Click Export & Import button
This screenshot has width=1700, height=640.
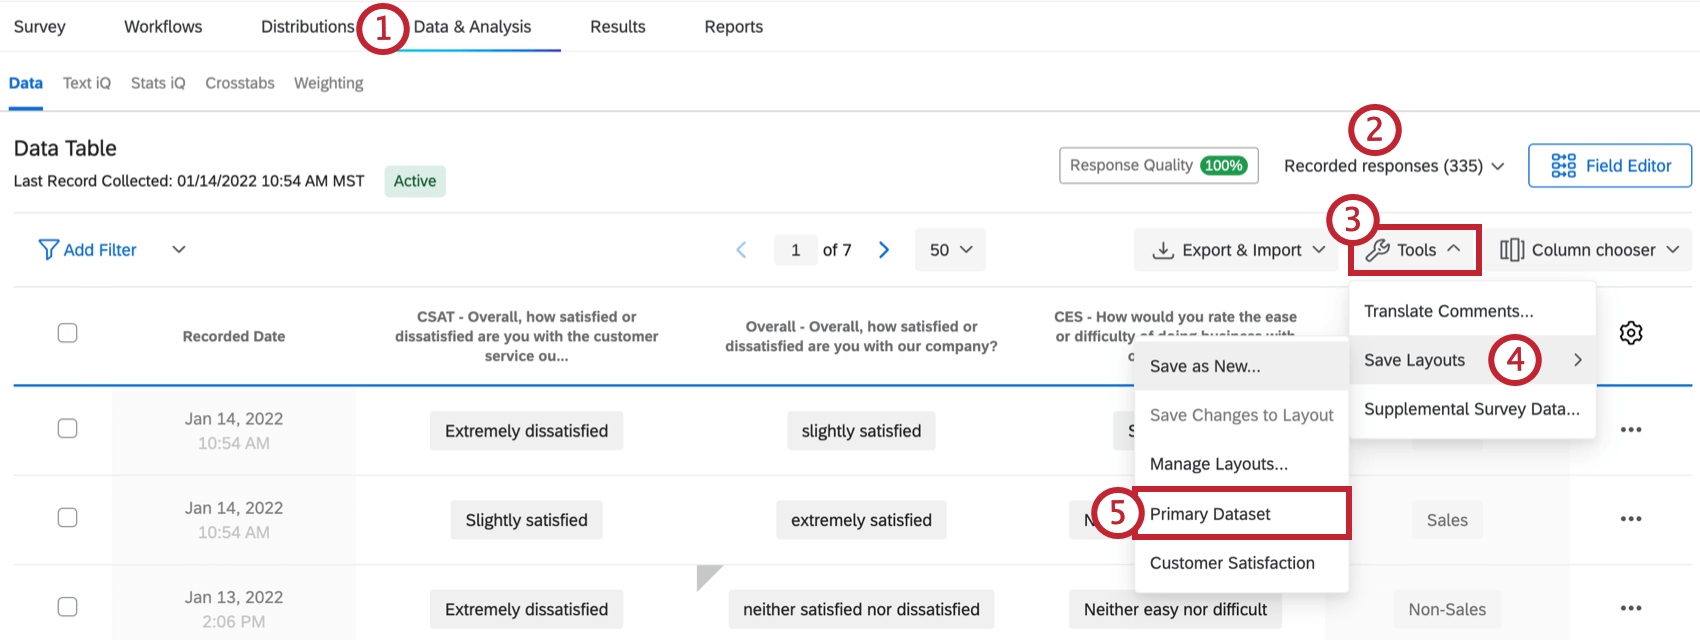click(1239, 250)
